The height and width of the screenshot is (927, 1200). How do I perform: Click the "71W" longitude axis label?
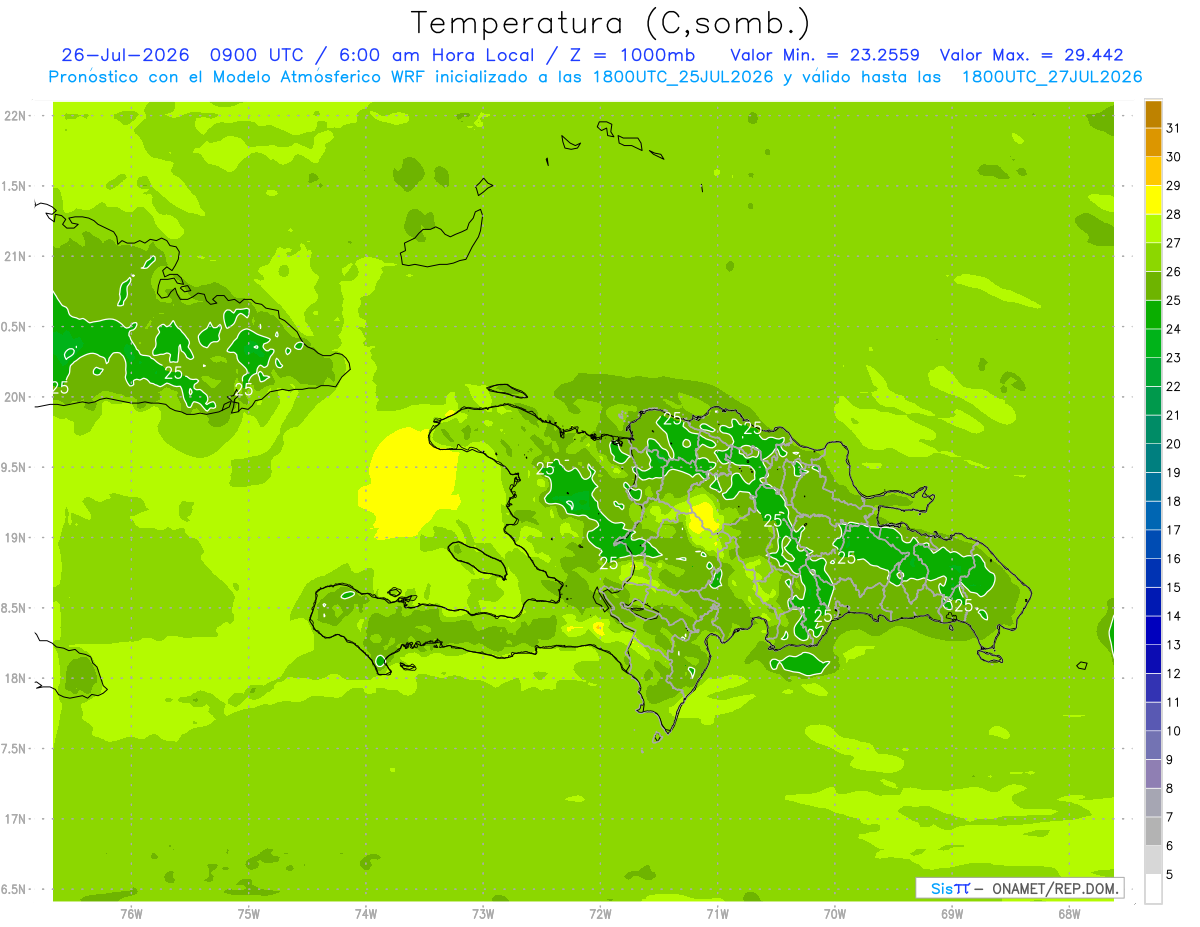coord(717,914)
